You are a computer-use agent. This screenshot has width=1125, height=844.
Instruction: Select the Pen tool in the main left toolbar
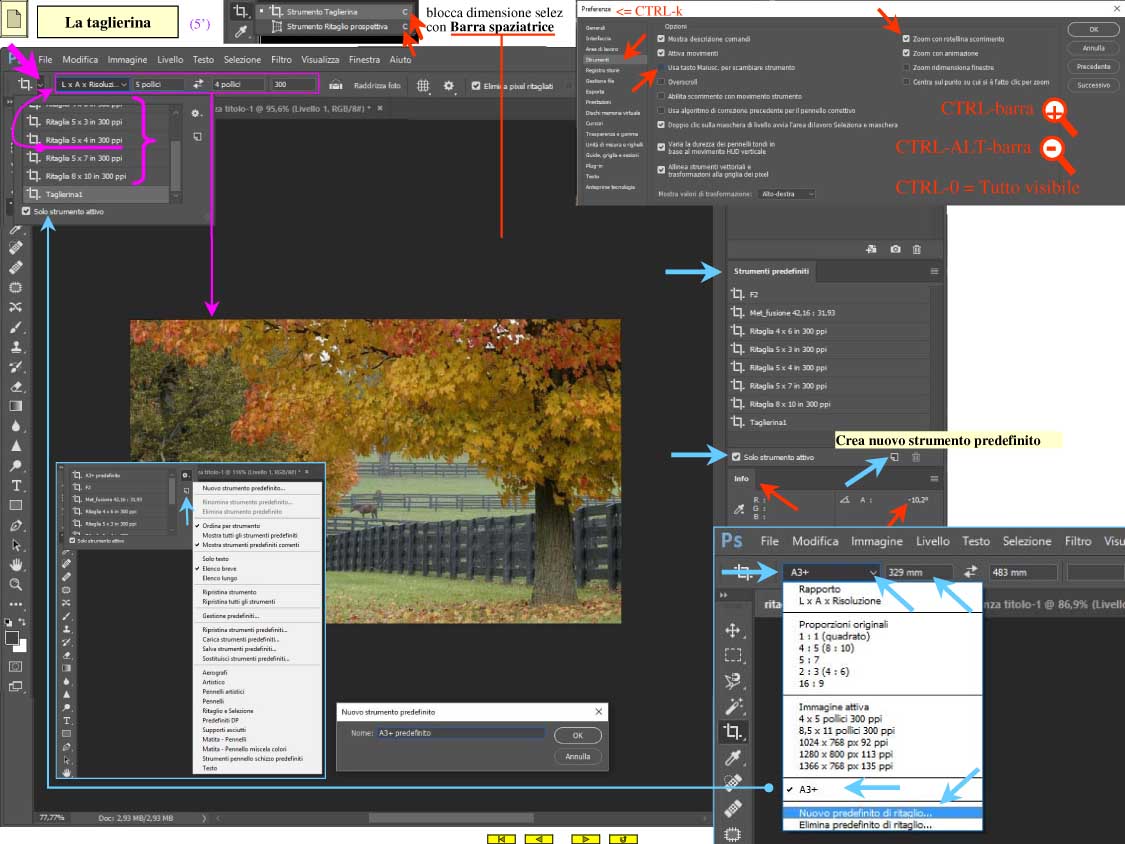click(x=16, y=525)
